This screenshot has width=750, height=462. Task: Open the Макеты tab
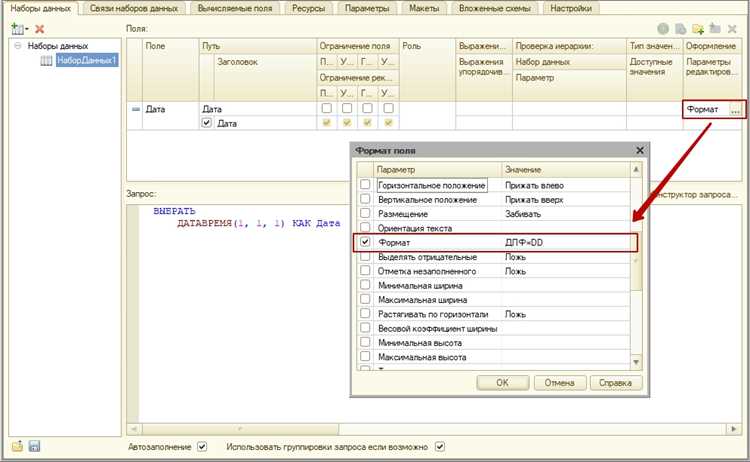click(423, 8)
